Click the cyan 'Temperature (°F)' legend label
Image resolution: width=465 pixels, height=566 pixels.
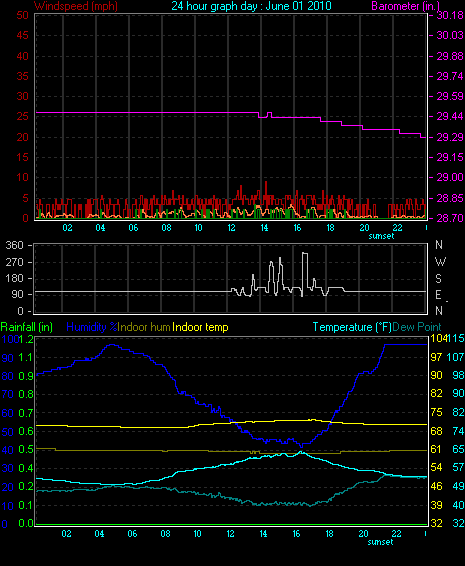[x=352, y=327]
